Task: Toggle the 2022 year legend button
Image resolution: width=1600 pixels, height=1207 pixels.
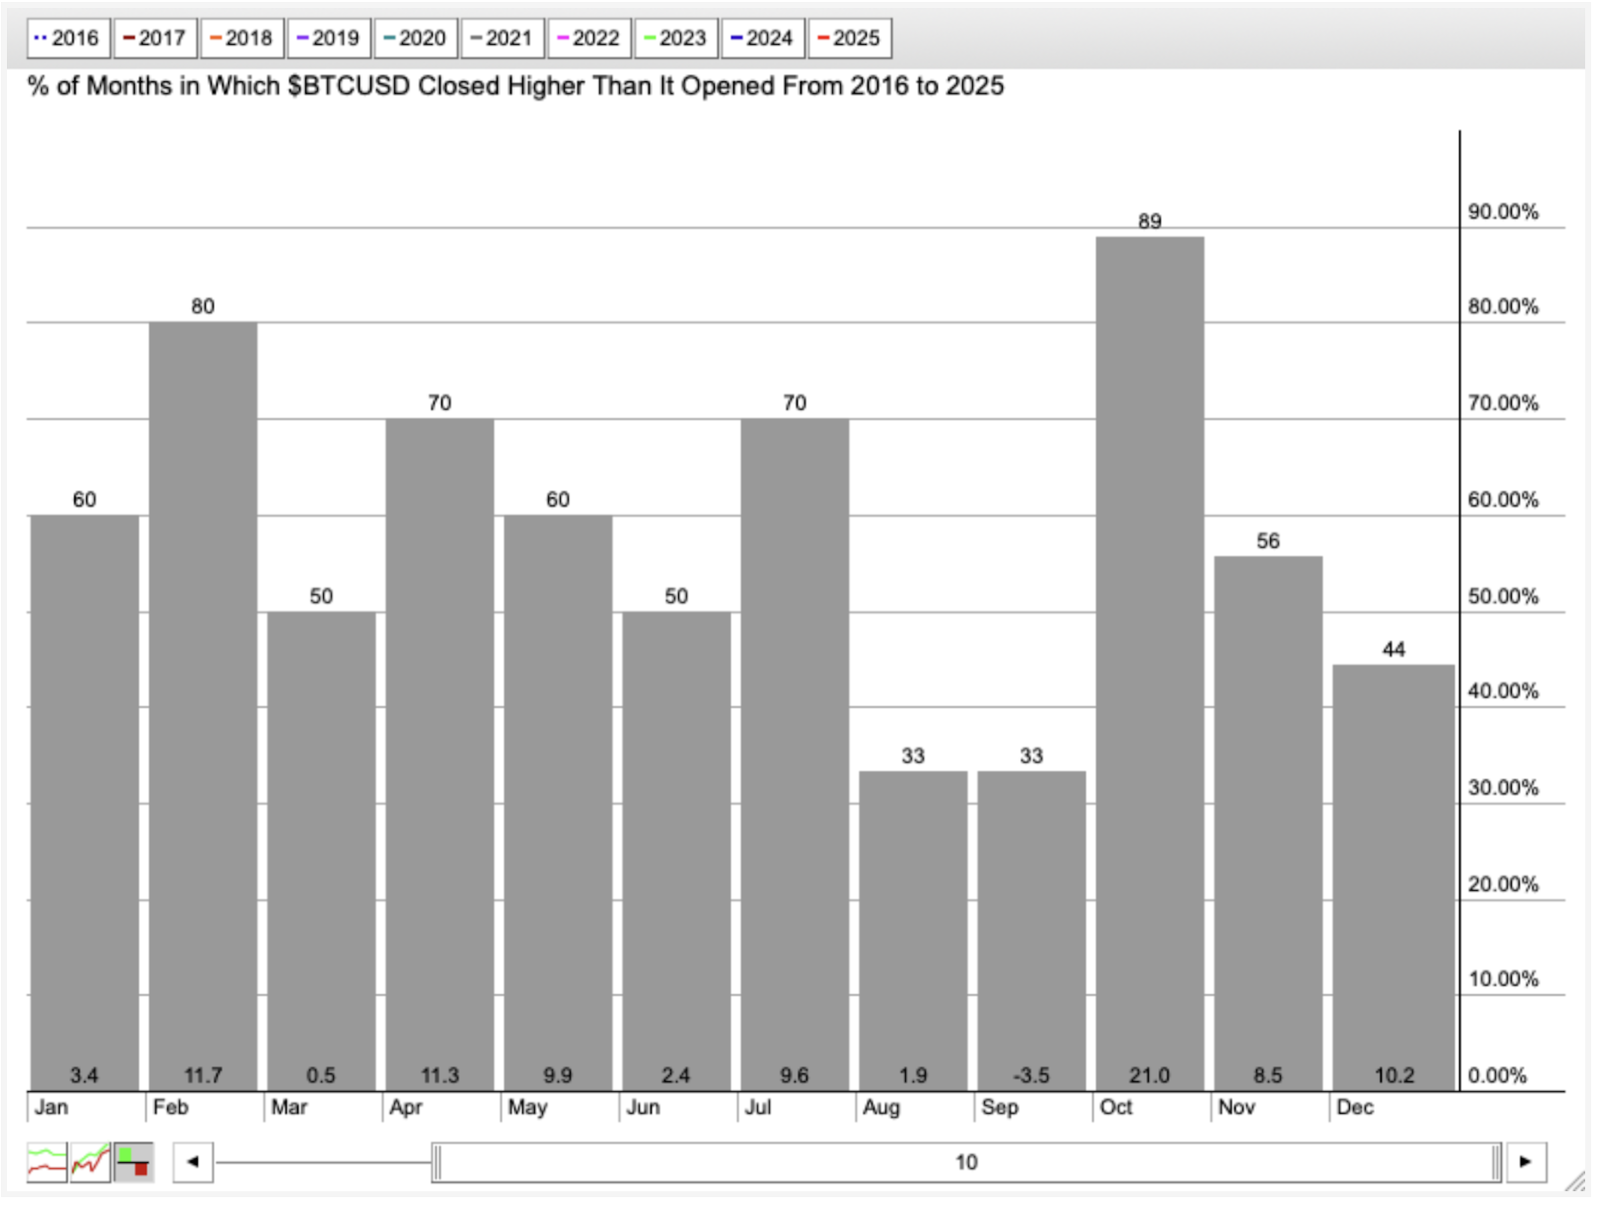Action: [x=589, y=38]
